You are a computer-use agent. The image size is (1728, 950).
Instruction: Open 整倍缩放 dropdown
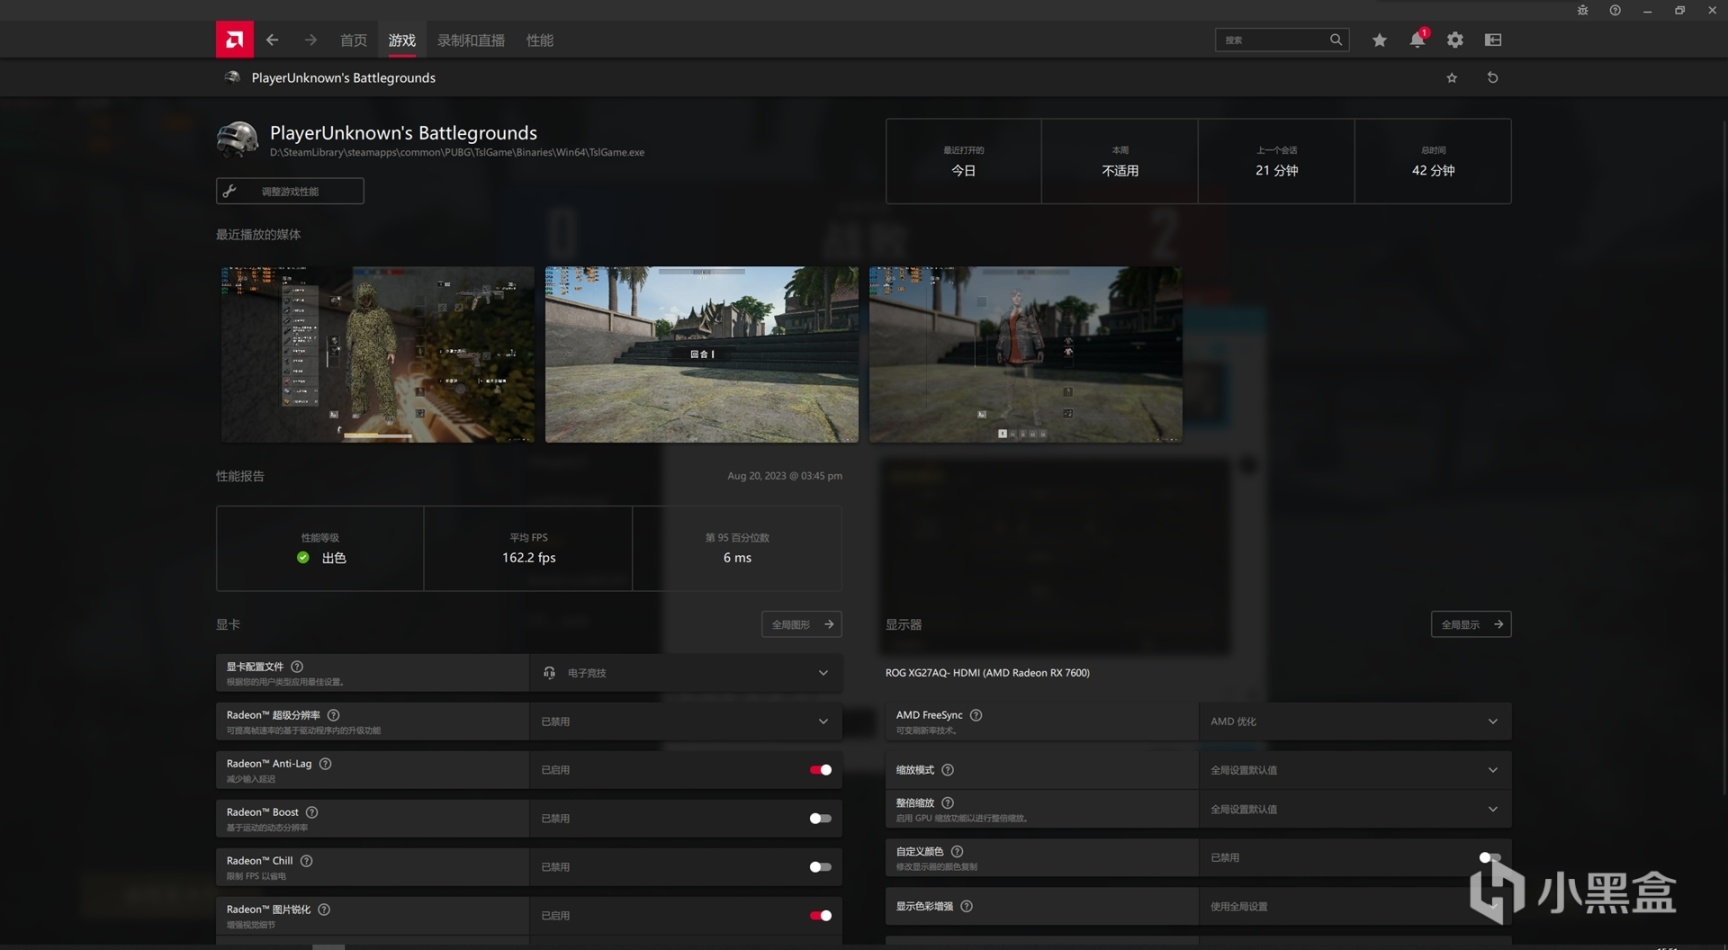point(1355,809)
